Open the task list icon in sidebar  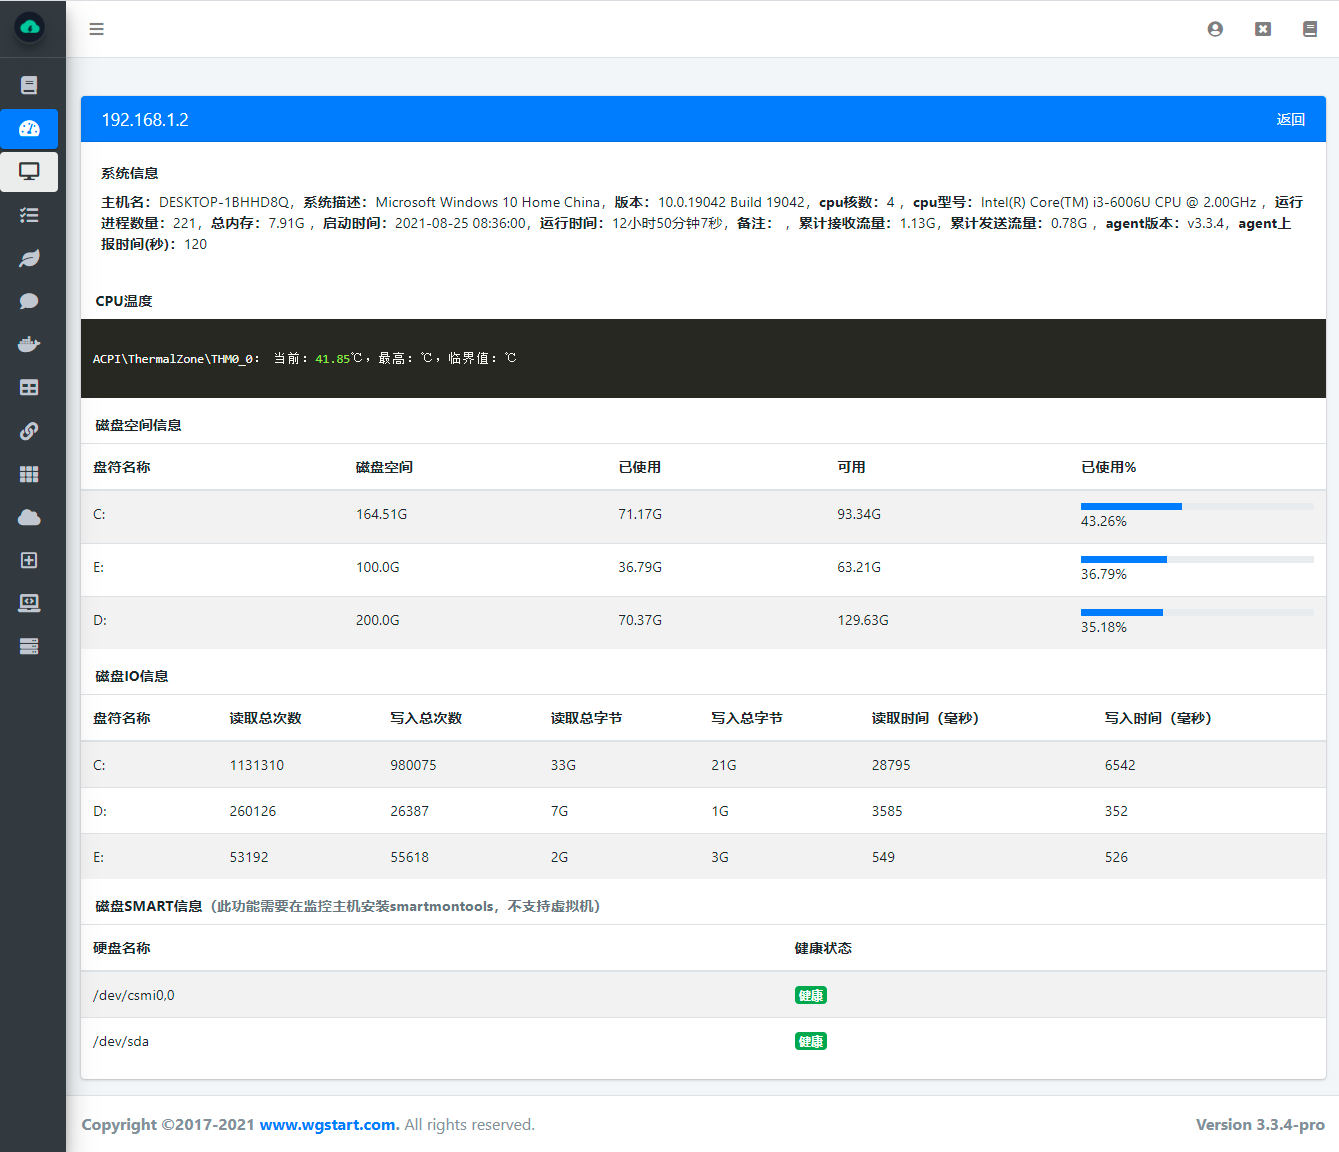[x=29, y=214]
